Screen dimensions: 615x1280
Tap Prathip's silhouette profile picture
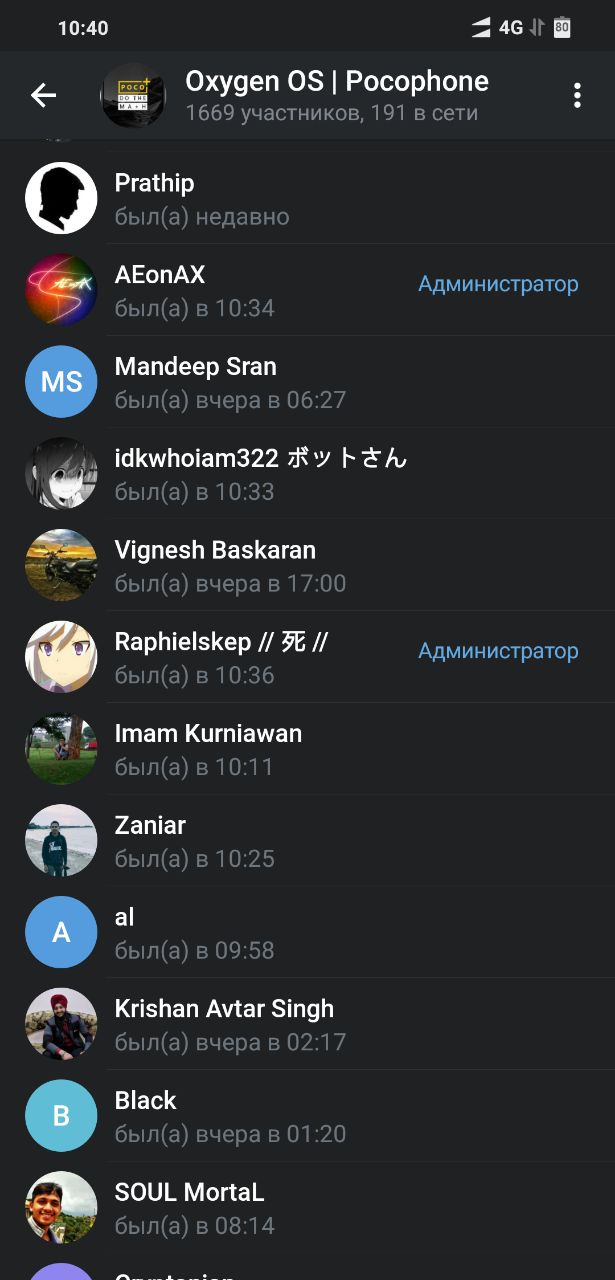coord(61,198)
